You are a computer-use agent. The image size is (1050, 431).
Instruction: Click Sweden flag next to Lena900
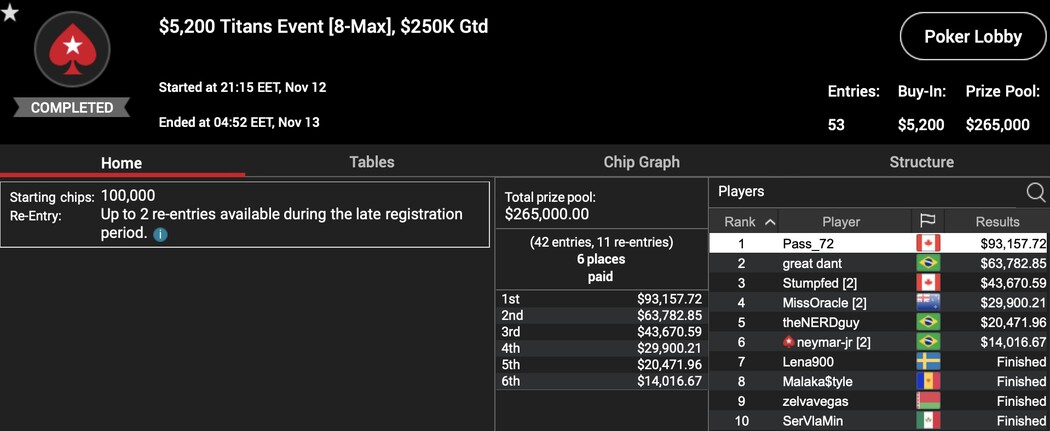point(928,361)
